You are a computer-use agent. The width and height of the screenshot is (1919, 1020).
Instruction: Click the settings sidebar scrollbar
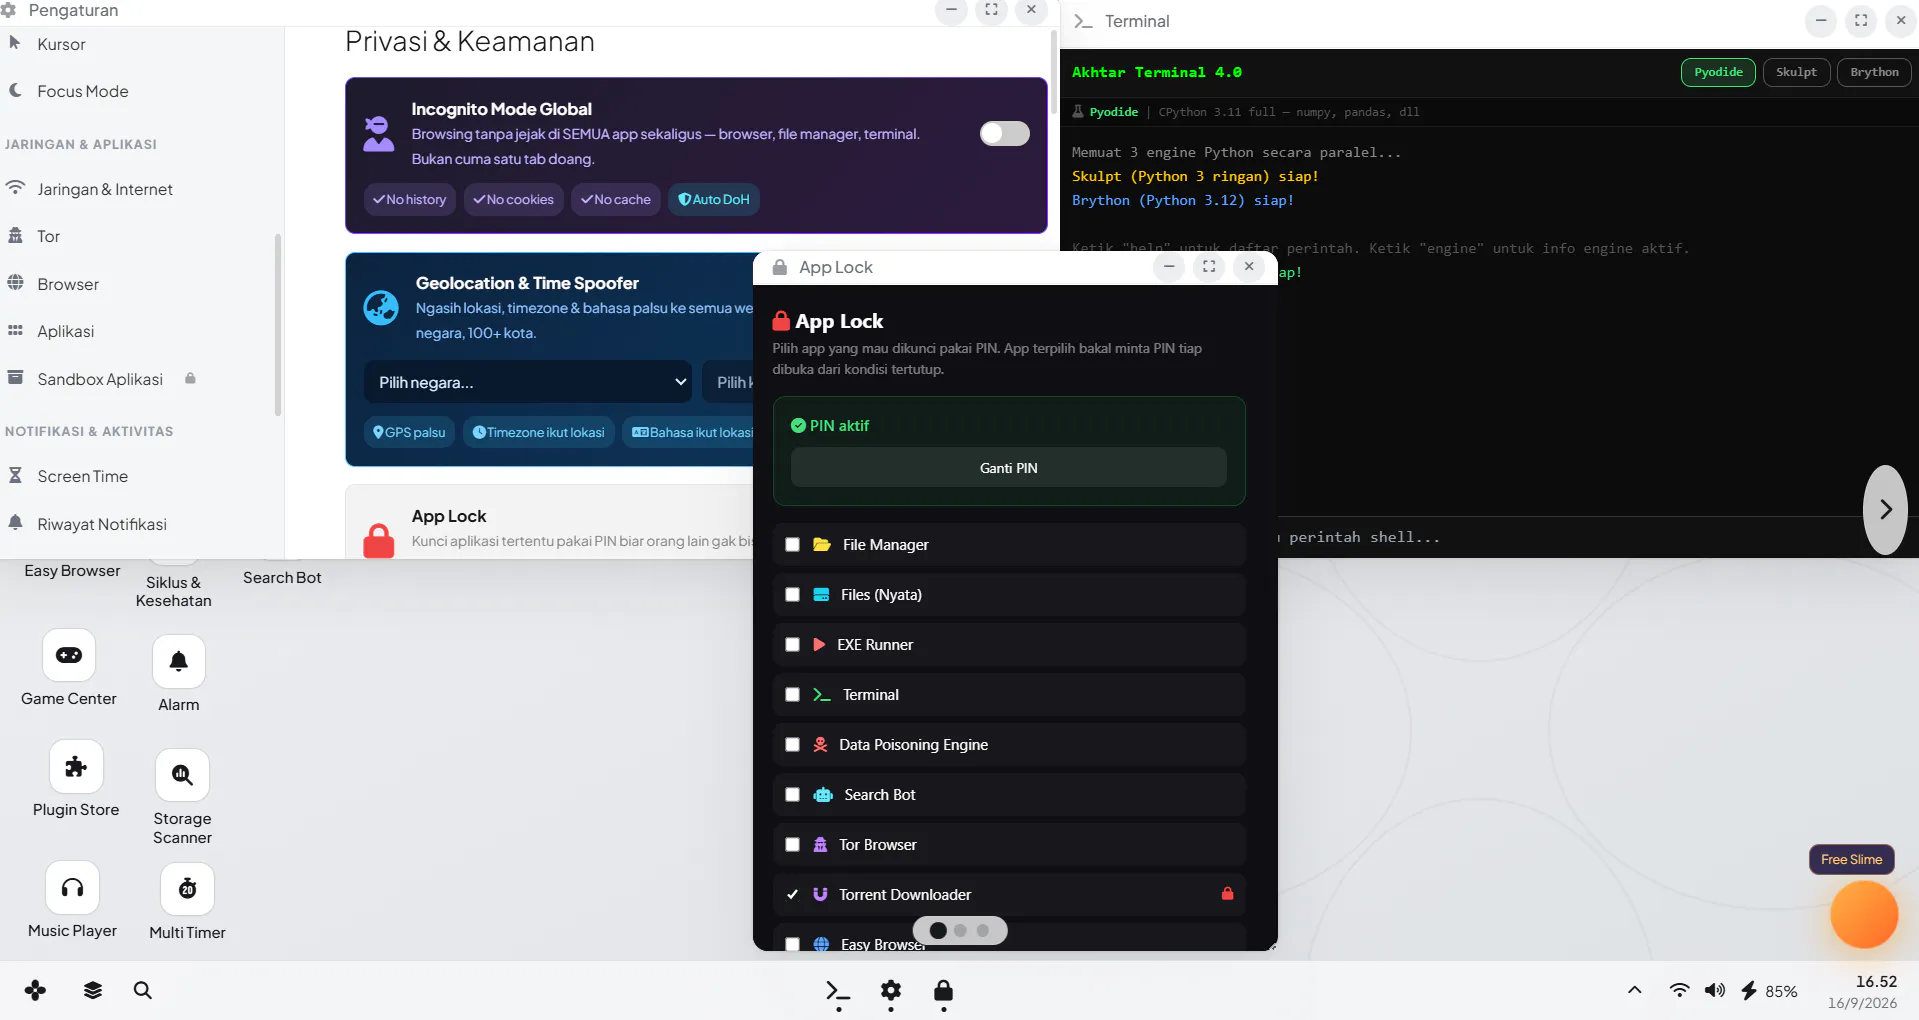pos(277,324)
